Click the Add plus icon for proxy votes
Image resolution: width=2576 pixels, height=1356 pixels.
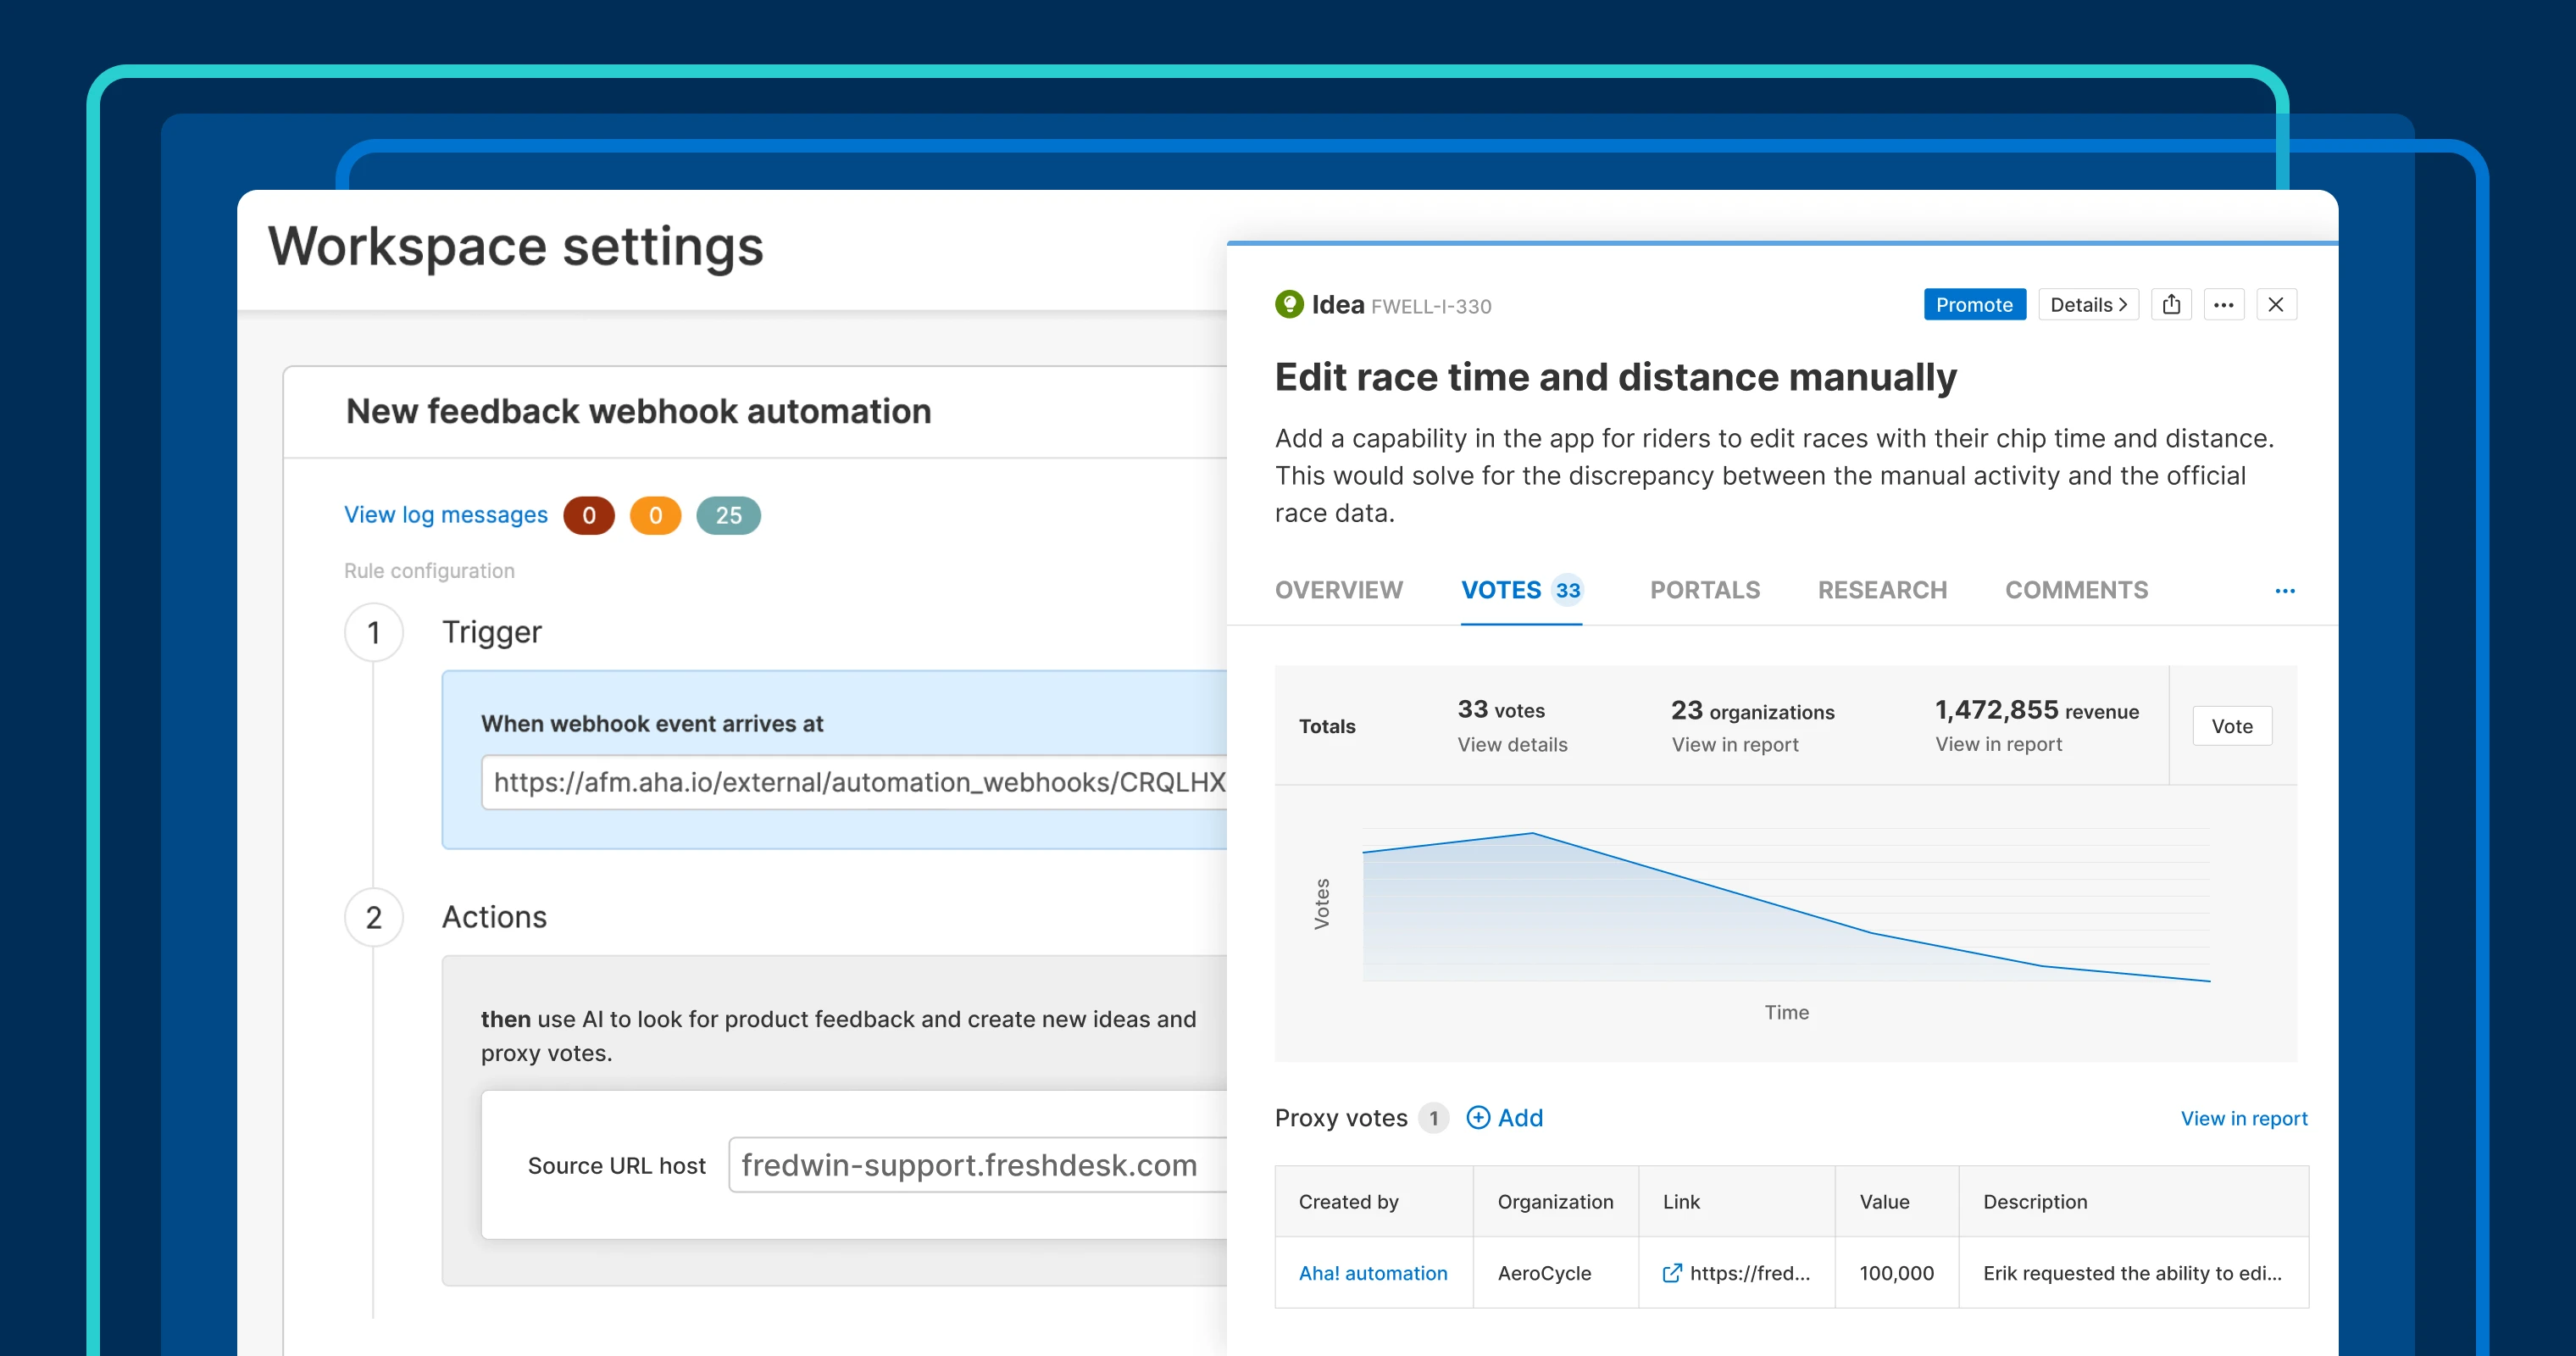click(x=1480, y=1118)
